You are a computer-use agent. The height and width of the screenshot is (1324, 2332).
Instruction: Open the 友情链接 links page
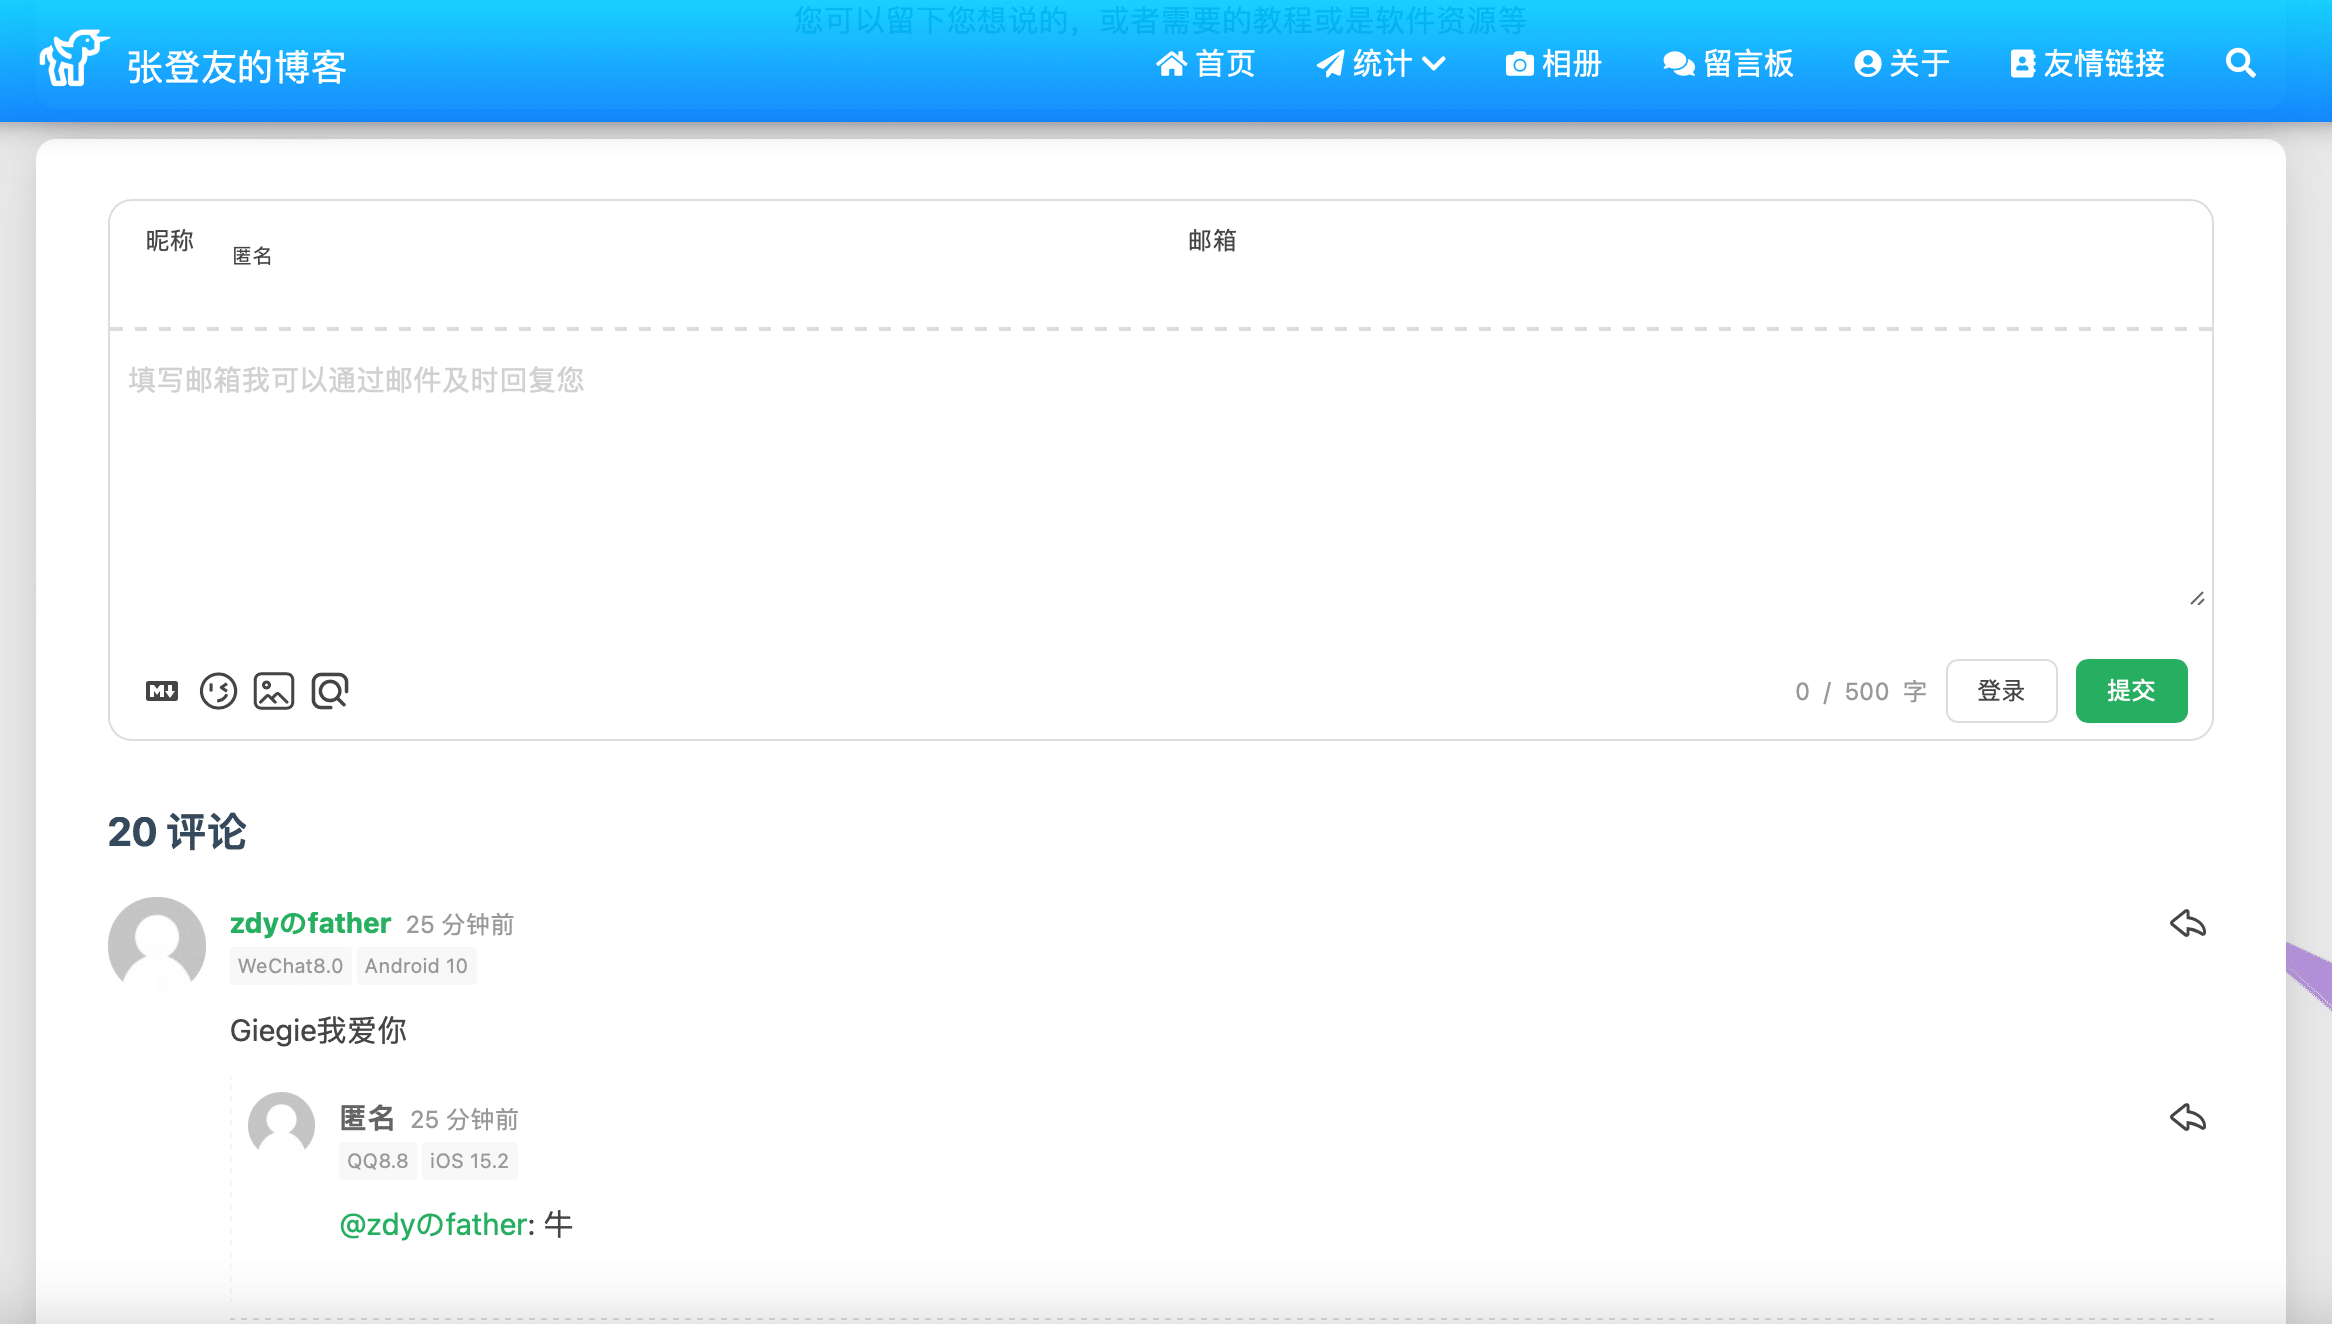(x=2087, y=64)
